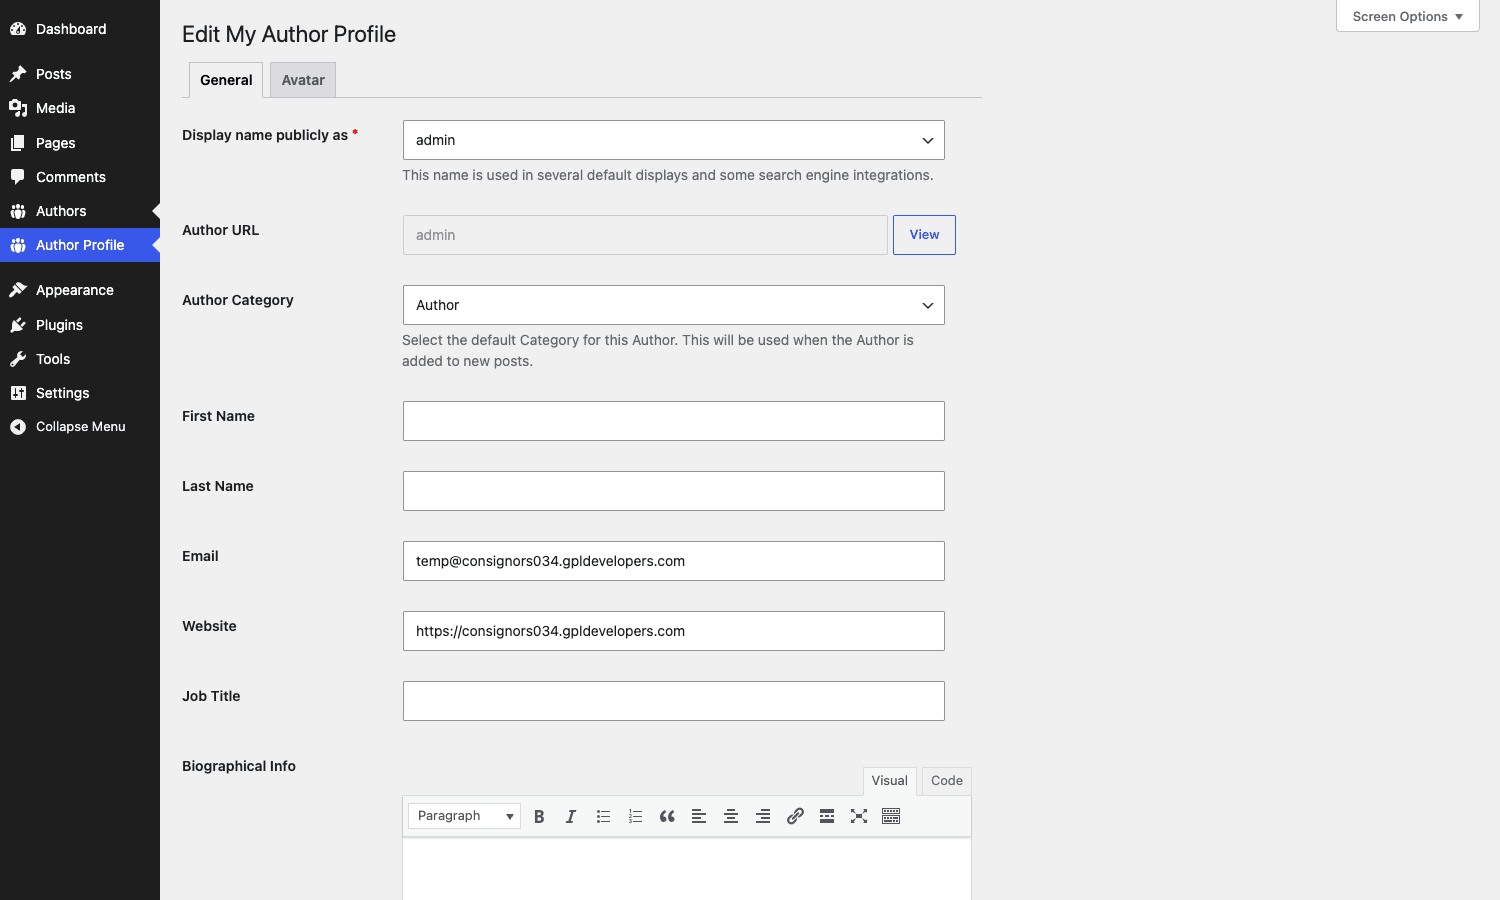This screenshot has height=900, width=1500.
Task: Insert or edit link in bio
Action: tap(795, 816)
